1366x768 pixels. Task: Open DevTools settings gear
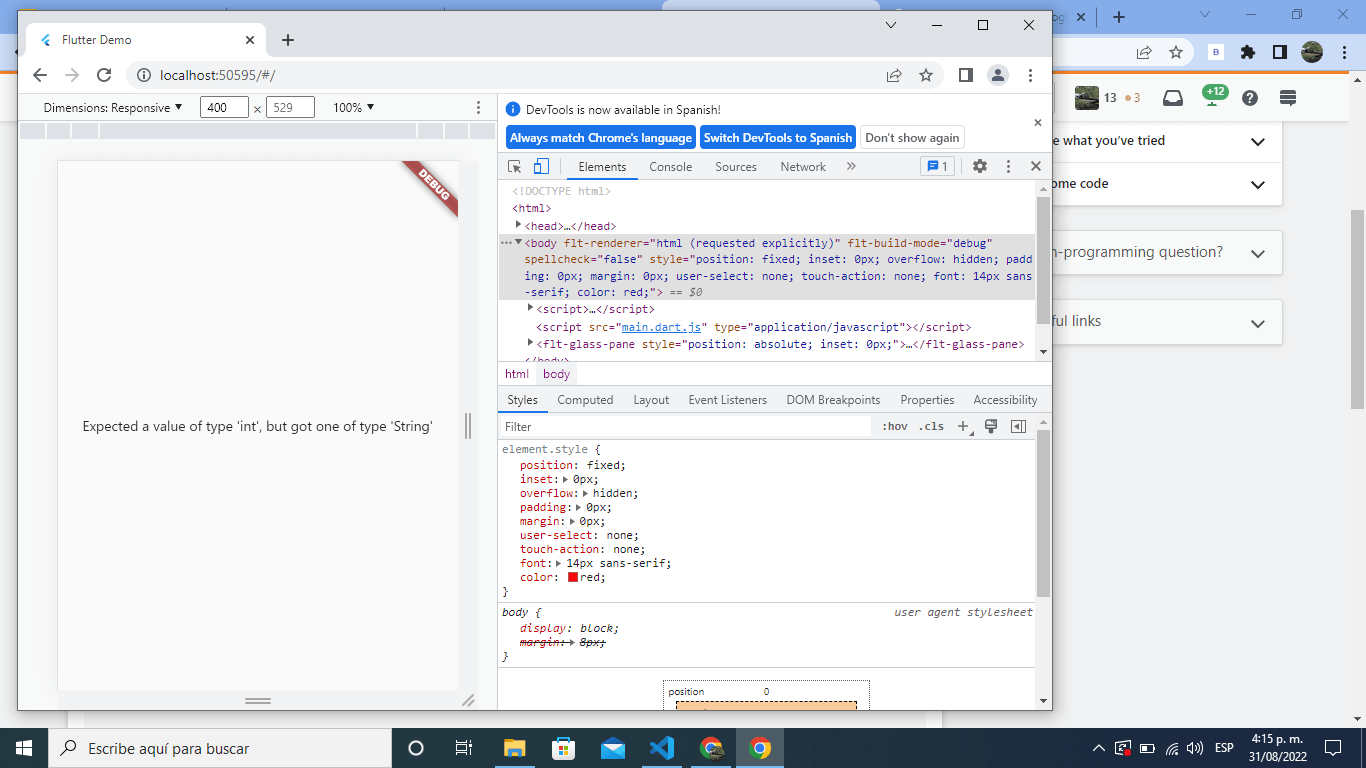[980, 167]
